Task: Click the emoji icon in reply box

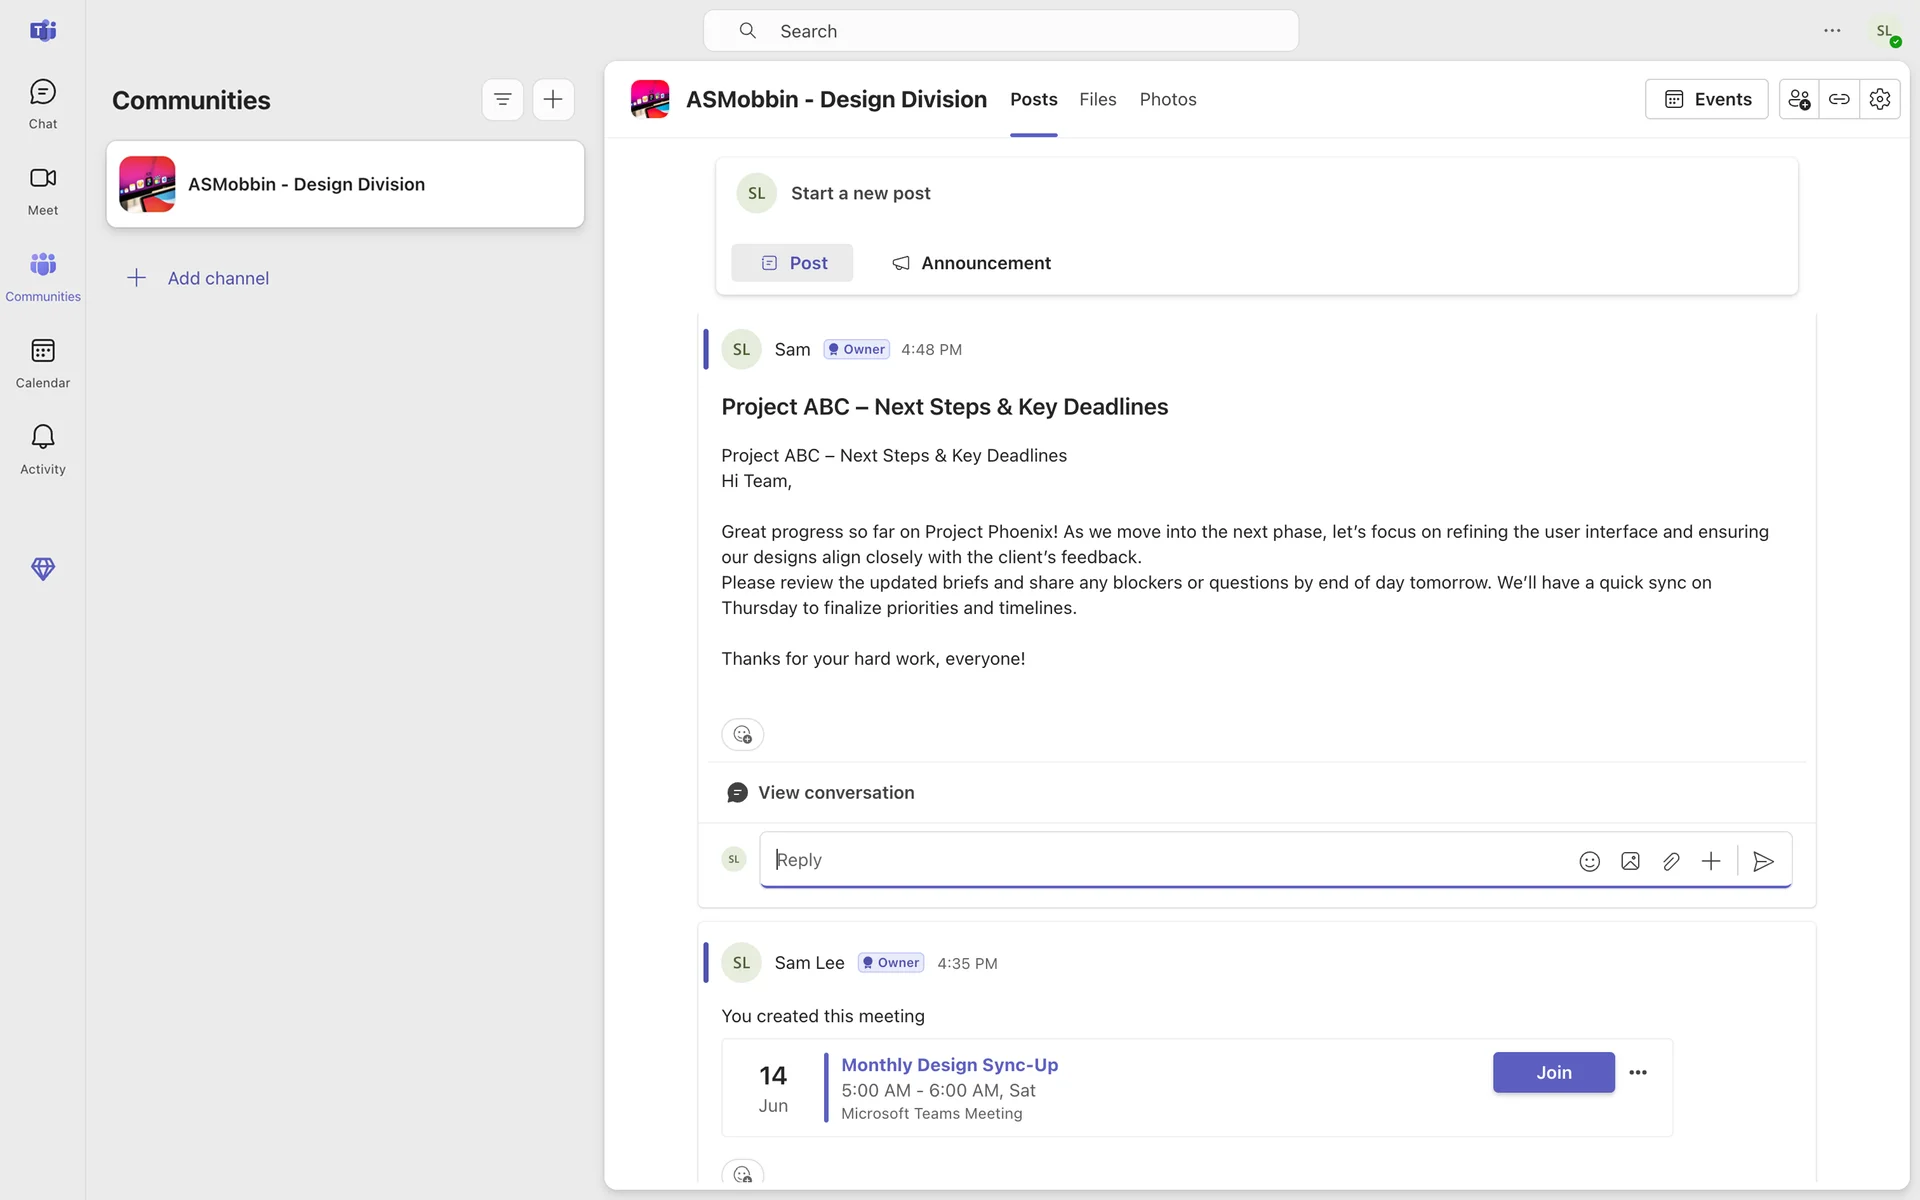Action: [x=1589, y=861]
